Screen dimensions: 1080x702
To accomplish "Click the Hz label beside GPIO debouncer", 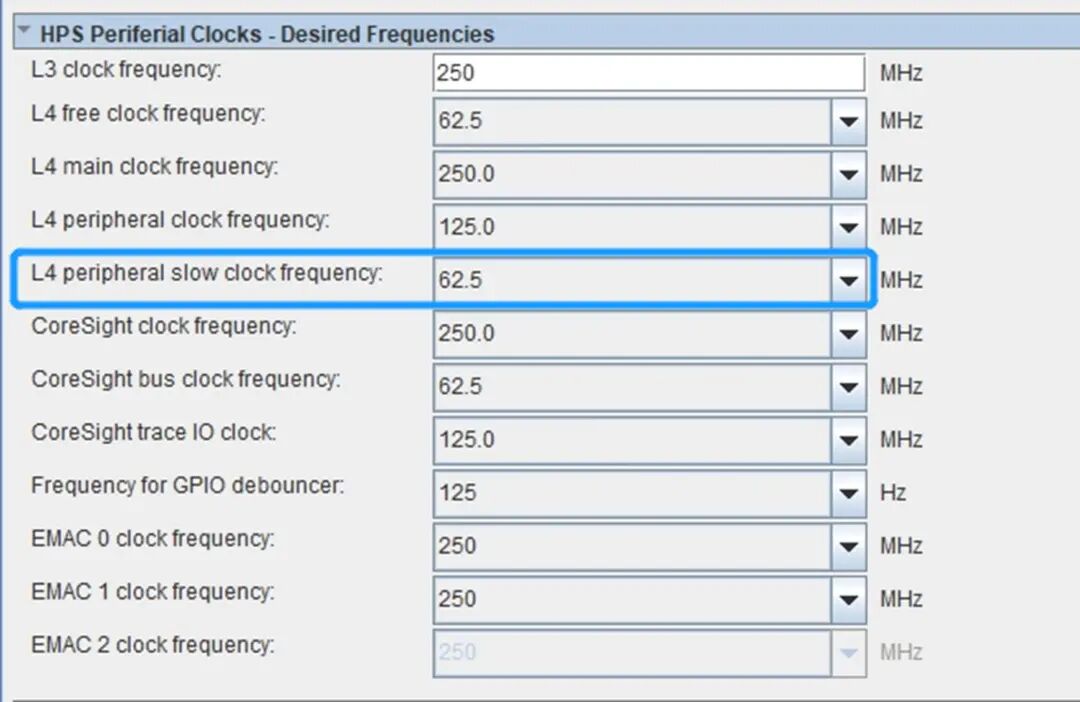I will 894,493.
